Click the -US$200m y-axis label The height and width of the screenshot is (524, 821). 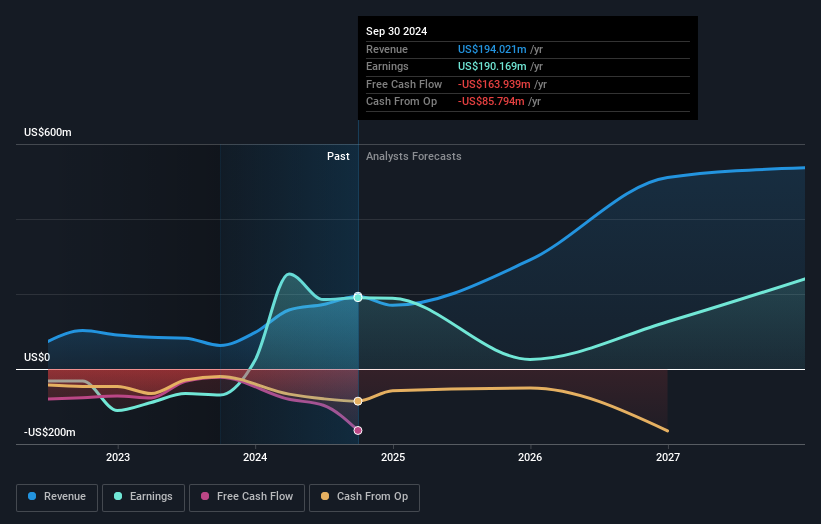pyautogui.click(x=49, y=432)
